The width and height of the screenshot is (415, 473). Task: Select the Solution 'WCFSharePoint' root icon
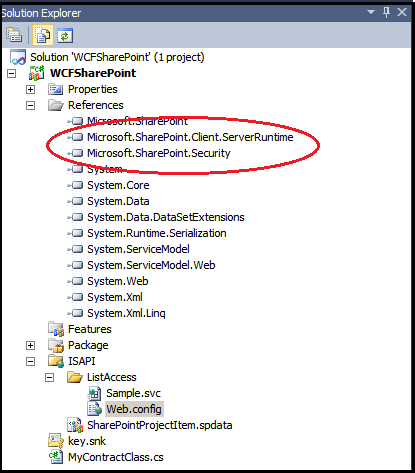click(x=18, y=57)
